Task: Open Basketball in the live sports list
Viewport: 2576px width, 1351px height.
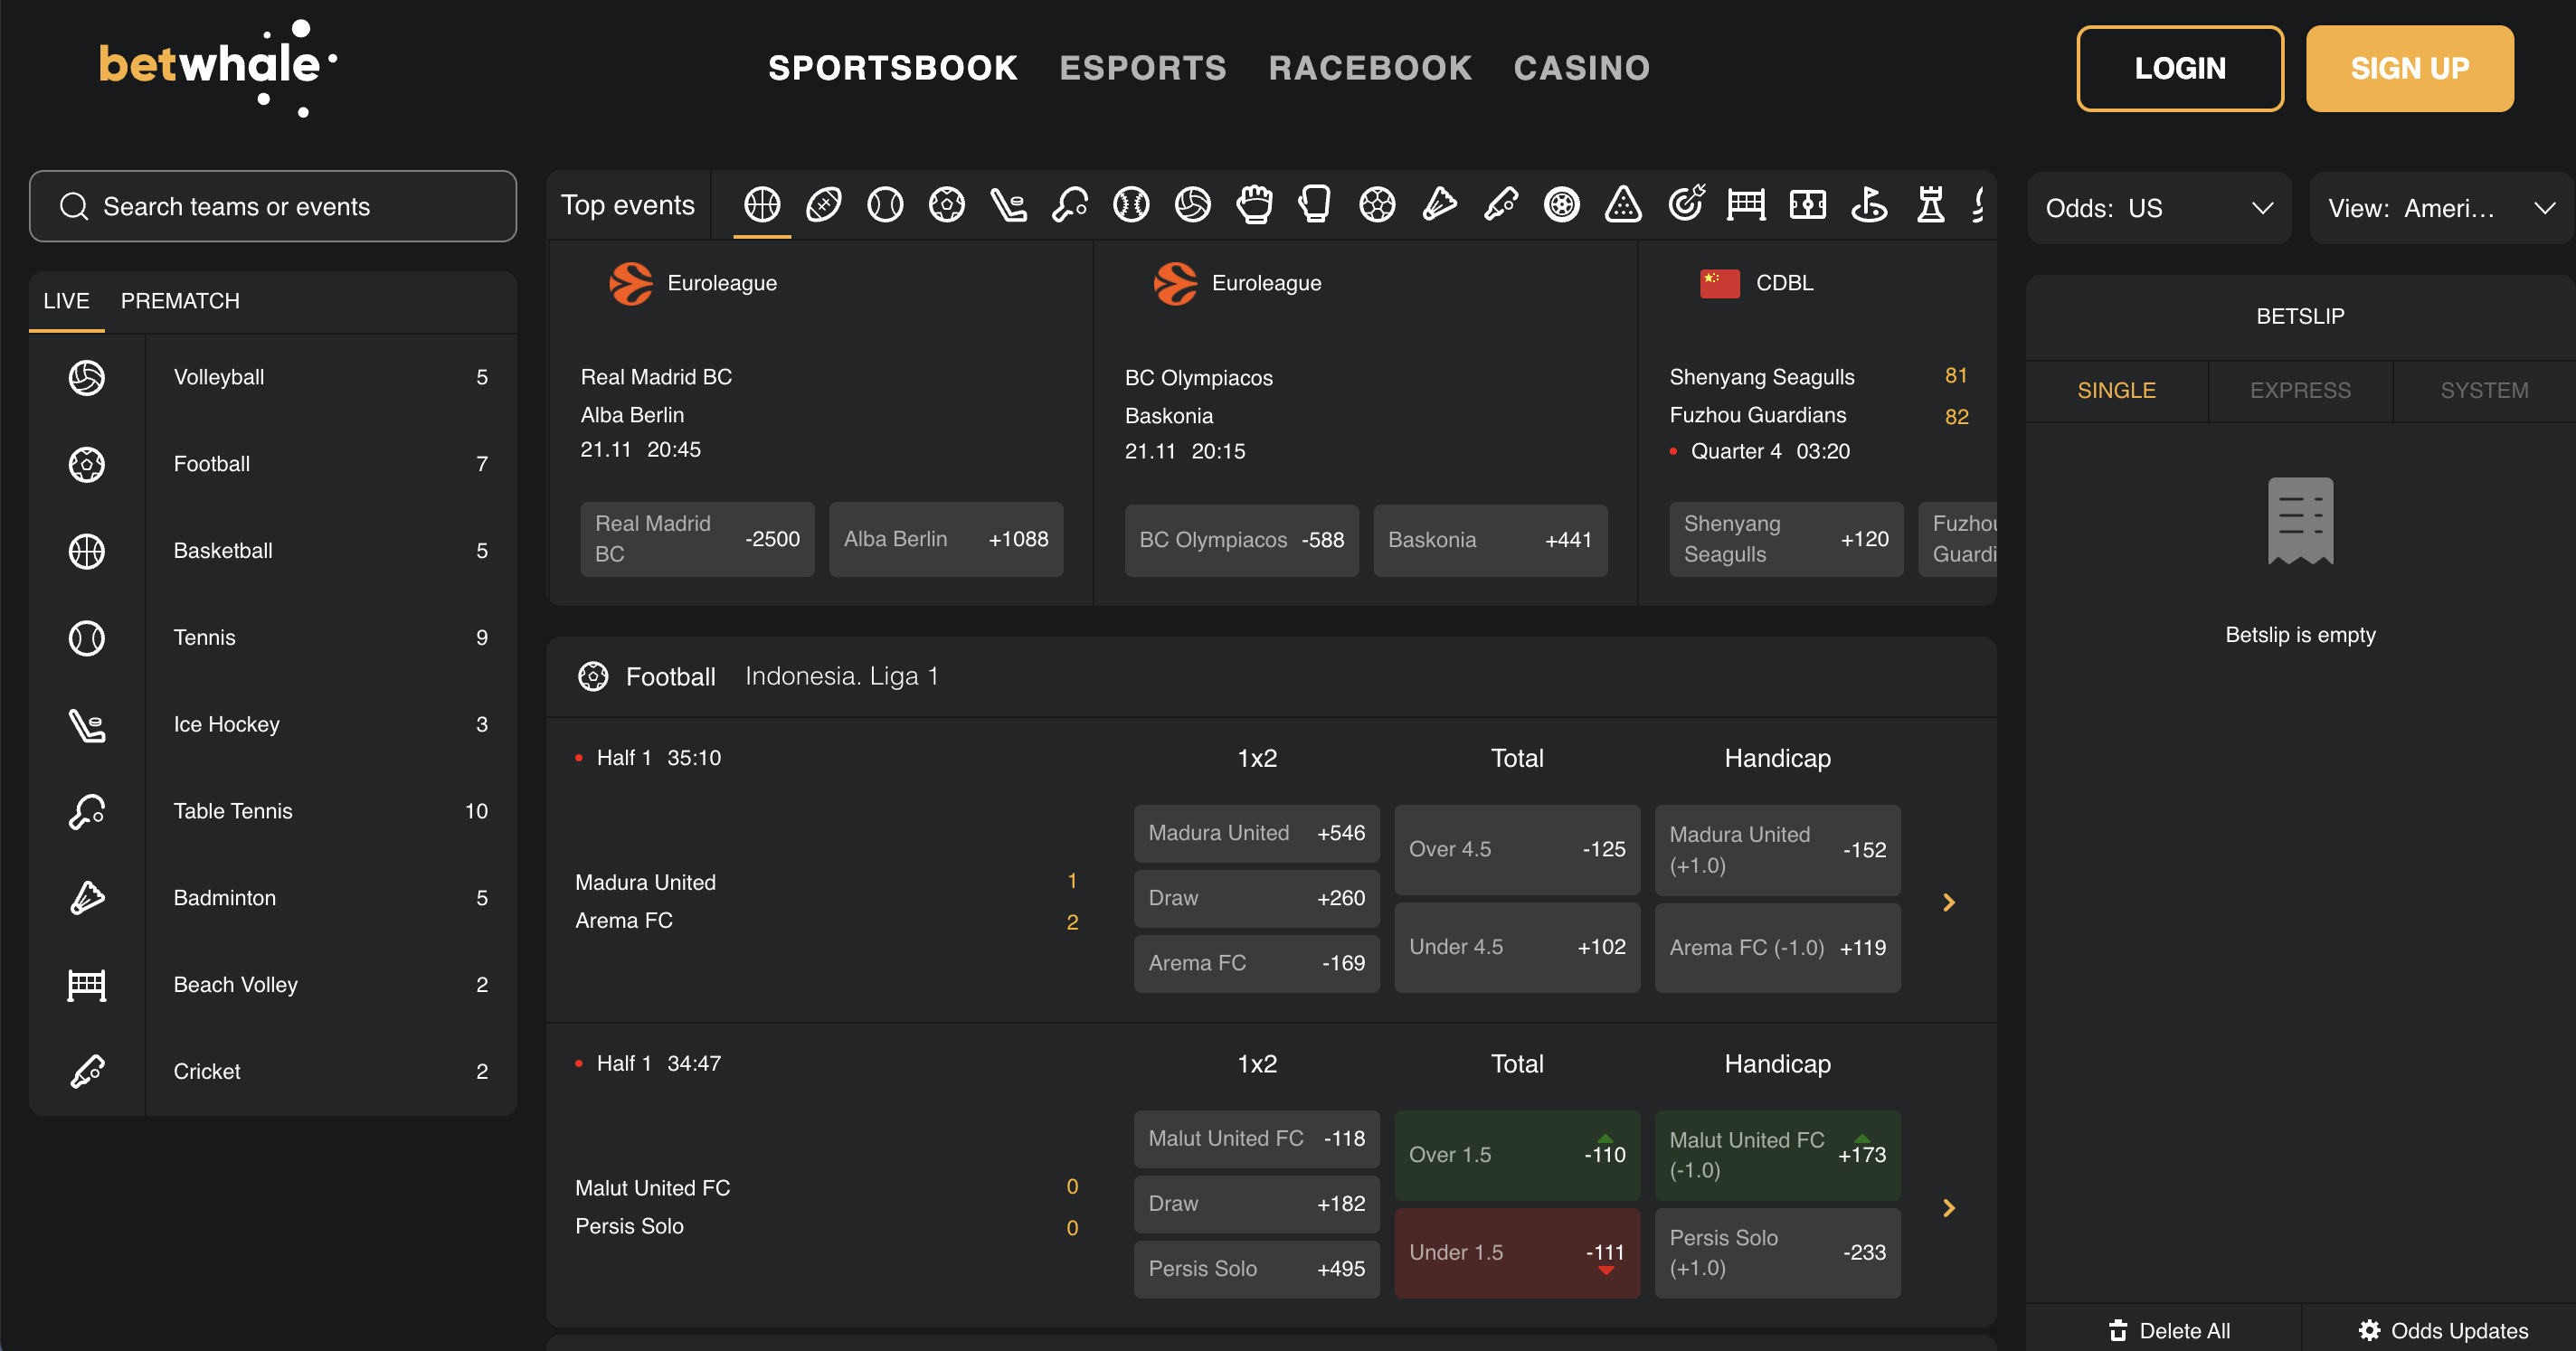Action: click(273, 551)
